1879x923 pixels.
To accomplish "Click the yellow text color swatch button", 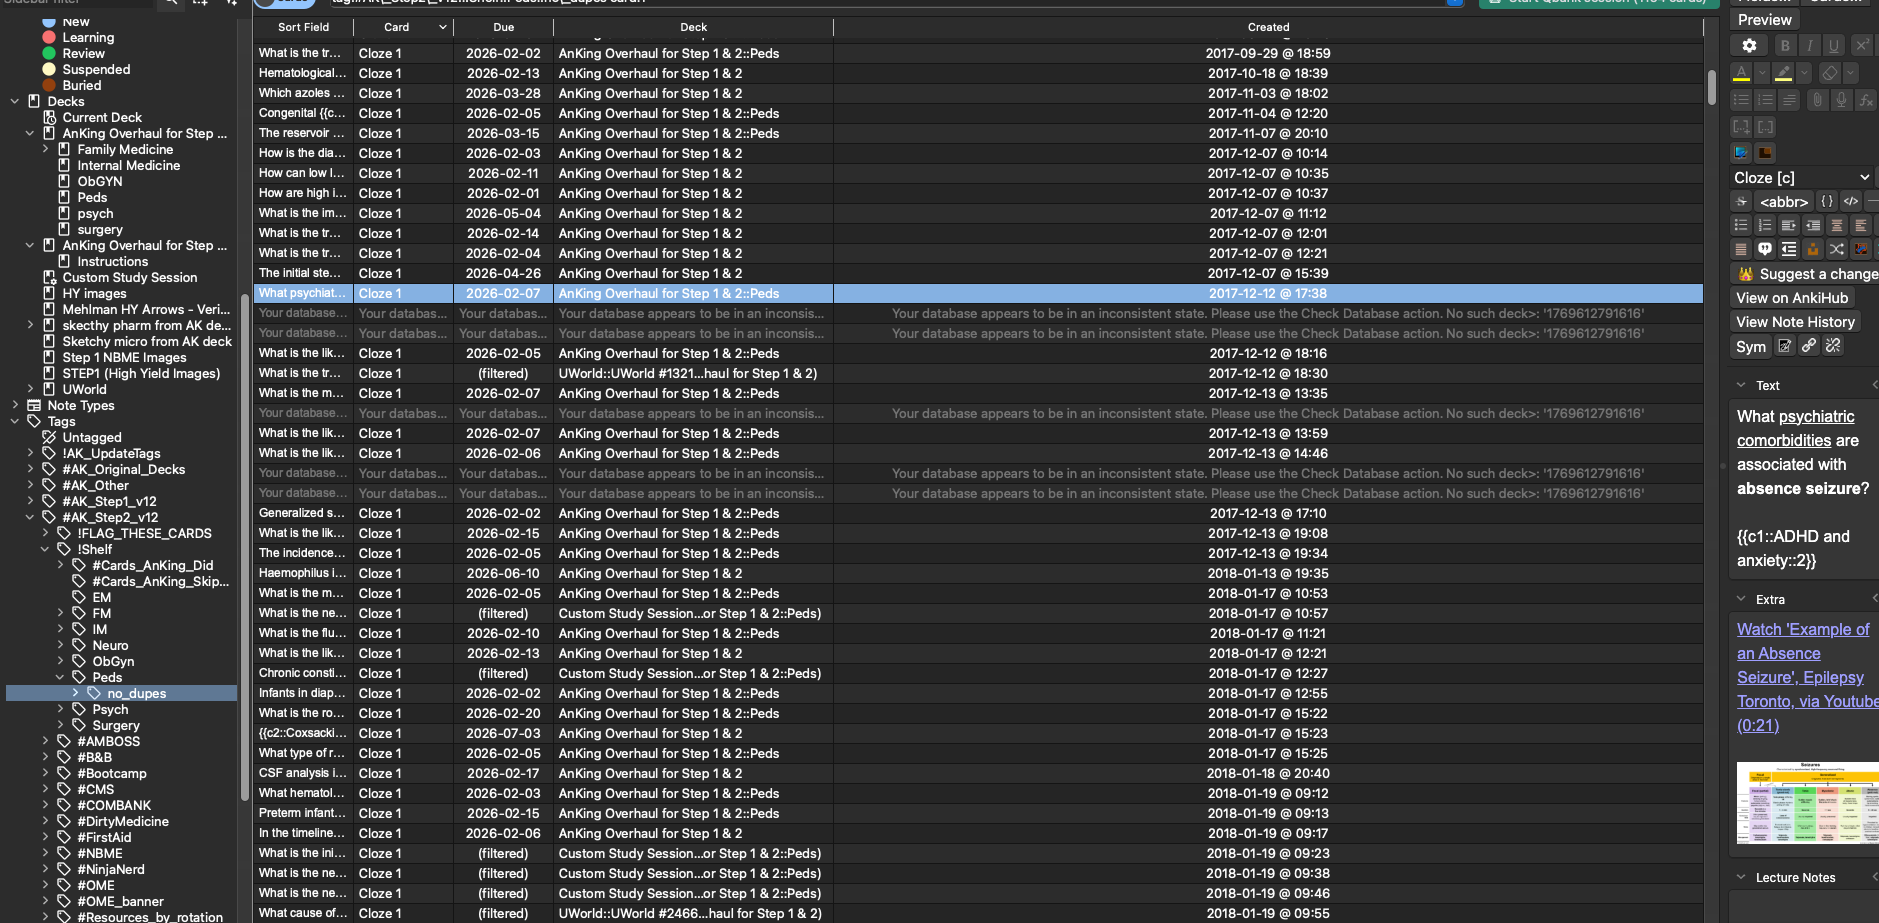I will pyautogui.click(x=1741, y=73).
